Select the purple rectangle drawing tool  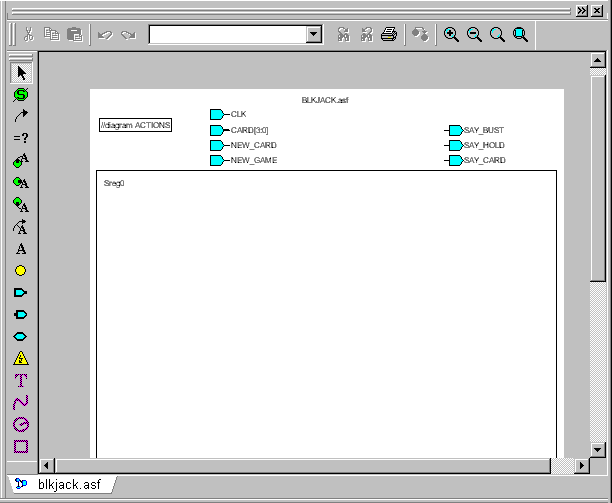[21, 446]
